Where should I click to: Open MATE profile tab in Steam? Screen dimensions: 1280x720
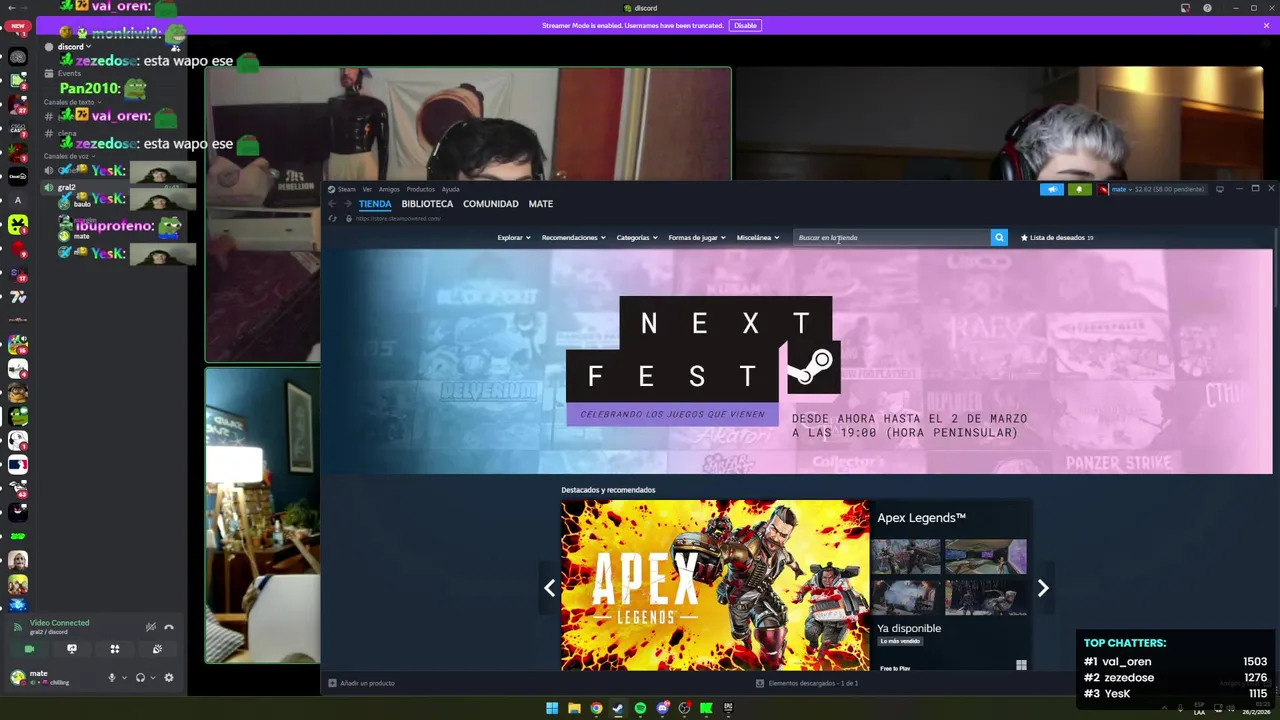541,204
